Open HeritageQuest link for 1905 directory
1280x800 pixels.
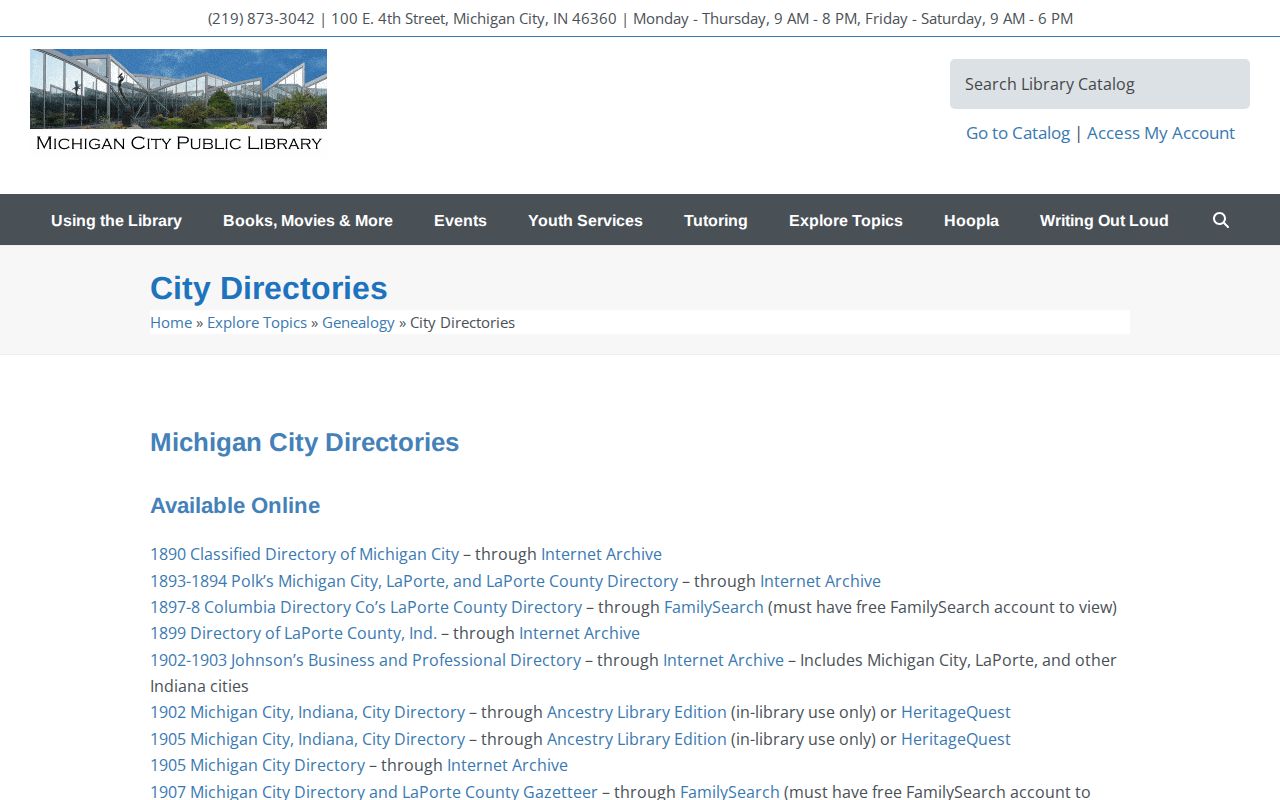(x=956, y=739)
